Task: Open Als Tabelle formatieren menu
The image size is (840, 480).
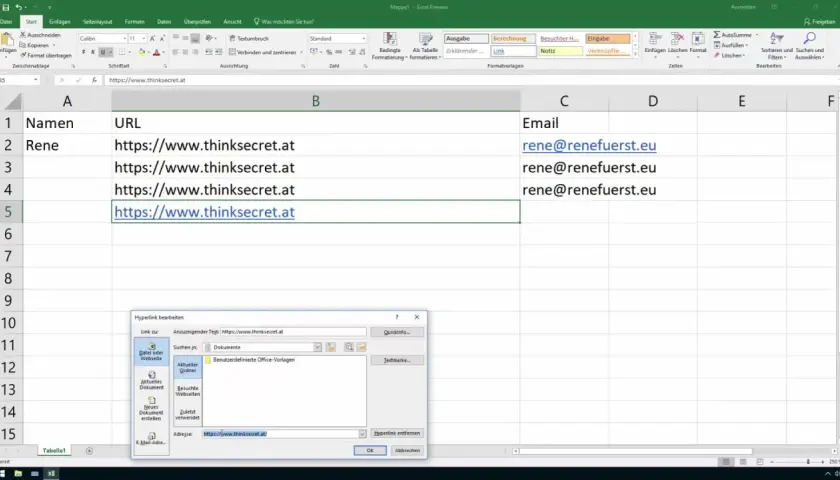Action: (x=425, y=46)
